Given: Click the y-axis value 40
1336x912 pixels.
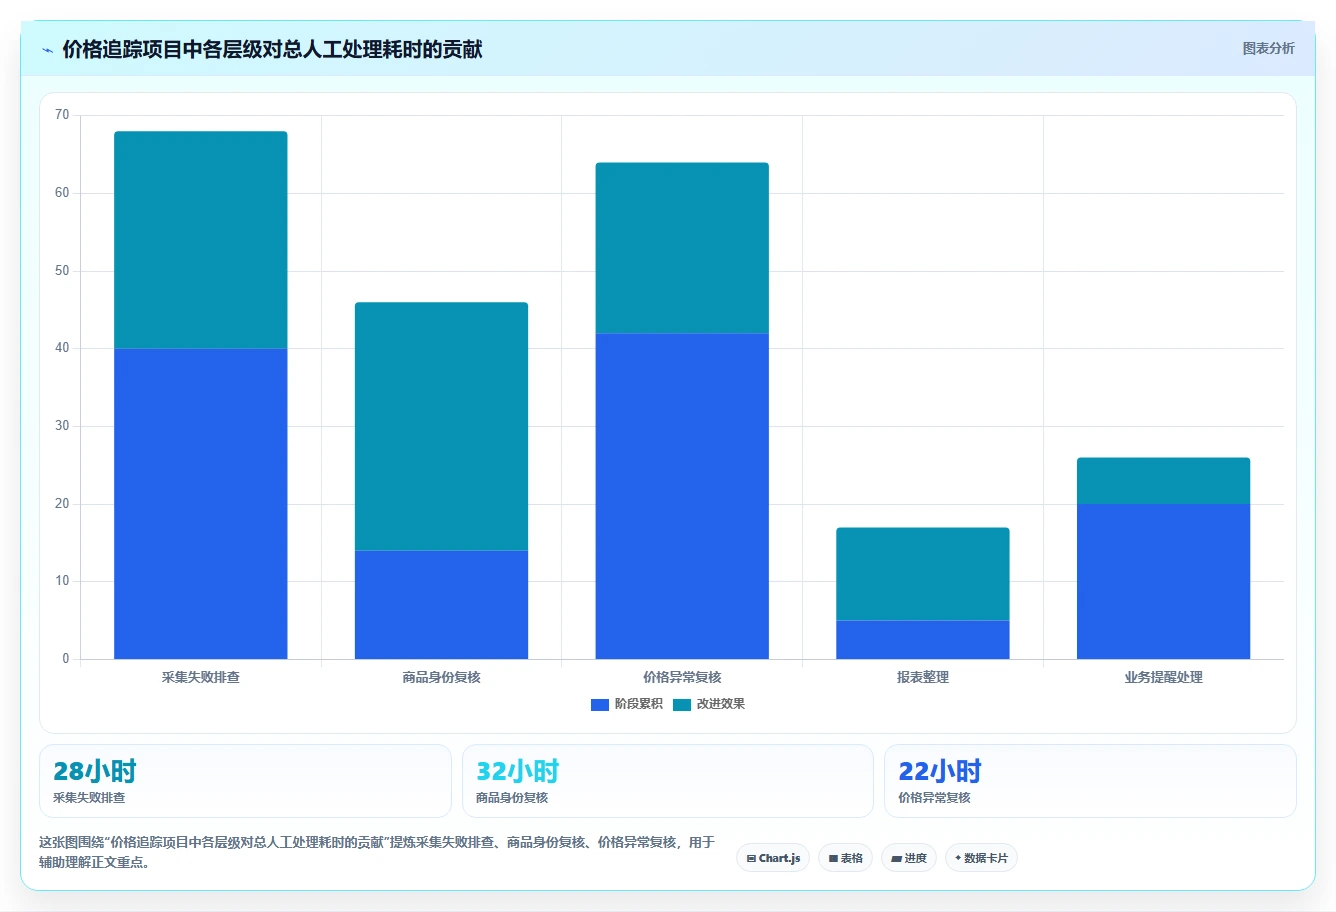Looking at the screenshot, I should click(62, 348).
